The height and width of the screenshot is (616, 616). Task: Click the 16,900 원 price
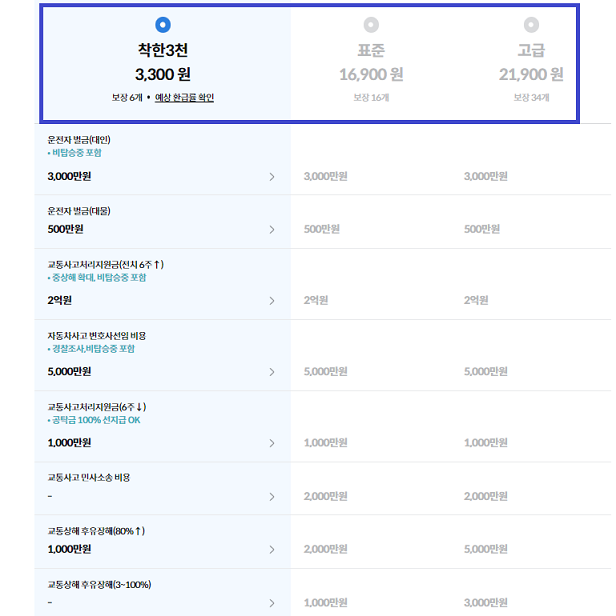click(x=371, y=74)
